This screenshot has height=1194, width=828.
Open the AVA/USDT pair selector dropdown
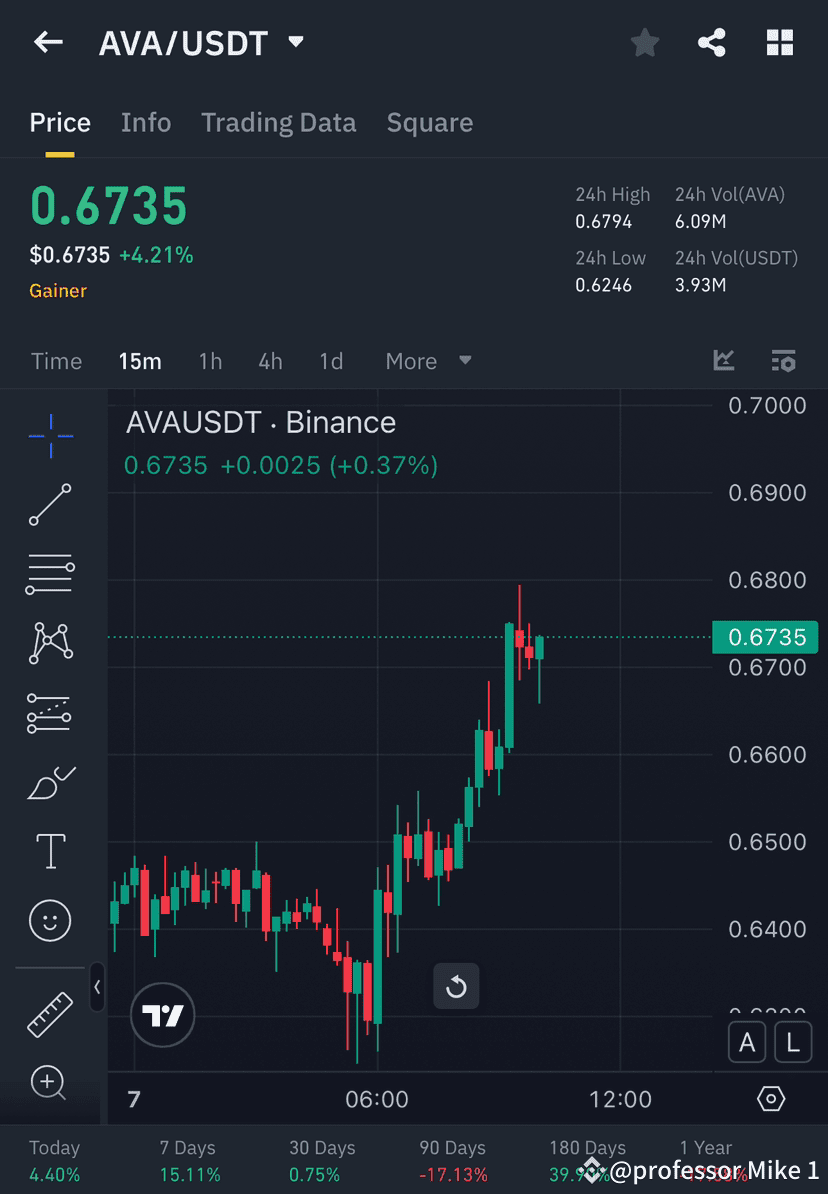[294, 42]
